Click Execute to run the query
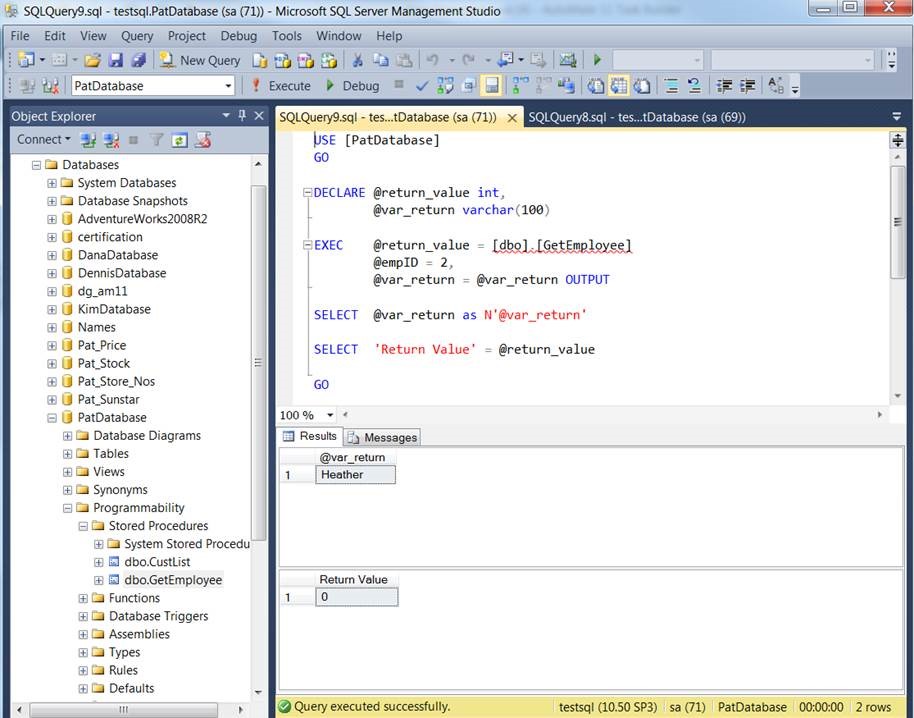 pyautogui.click(x=281, y=86)
